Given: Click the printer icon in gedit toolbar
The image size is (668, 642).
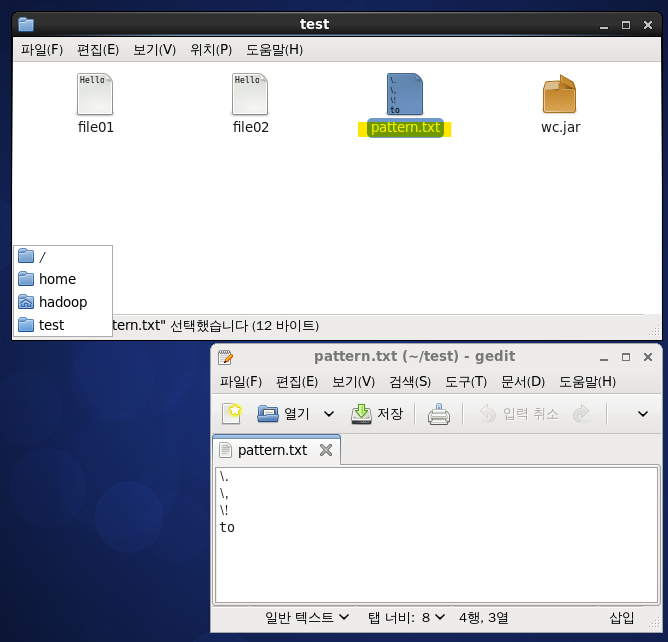Looking at the screenshot, I should click(x=439, y=414).
